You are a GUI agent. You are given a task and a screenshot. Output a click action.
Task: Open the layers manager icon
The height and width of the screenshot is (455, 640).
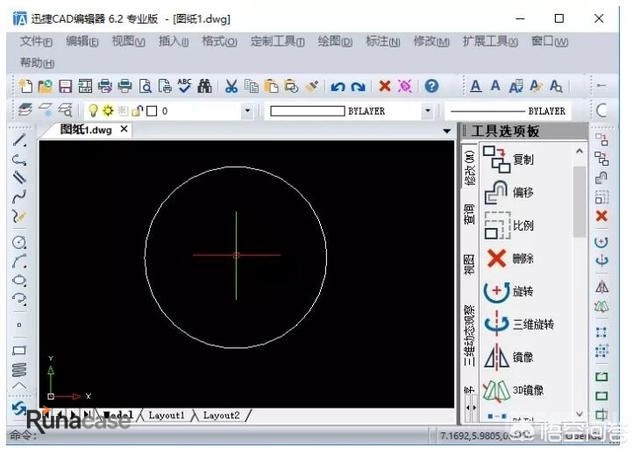25,110
